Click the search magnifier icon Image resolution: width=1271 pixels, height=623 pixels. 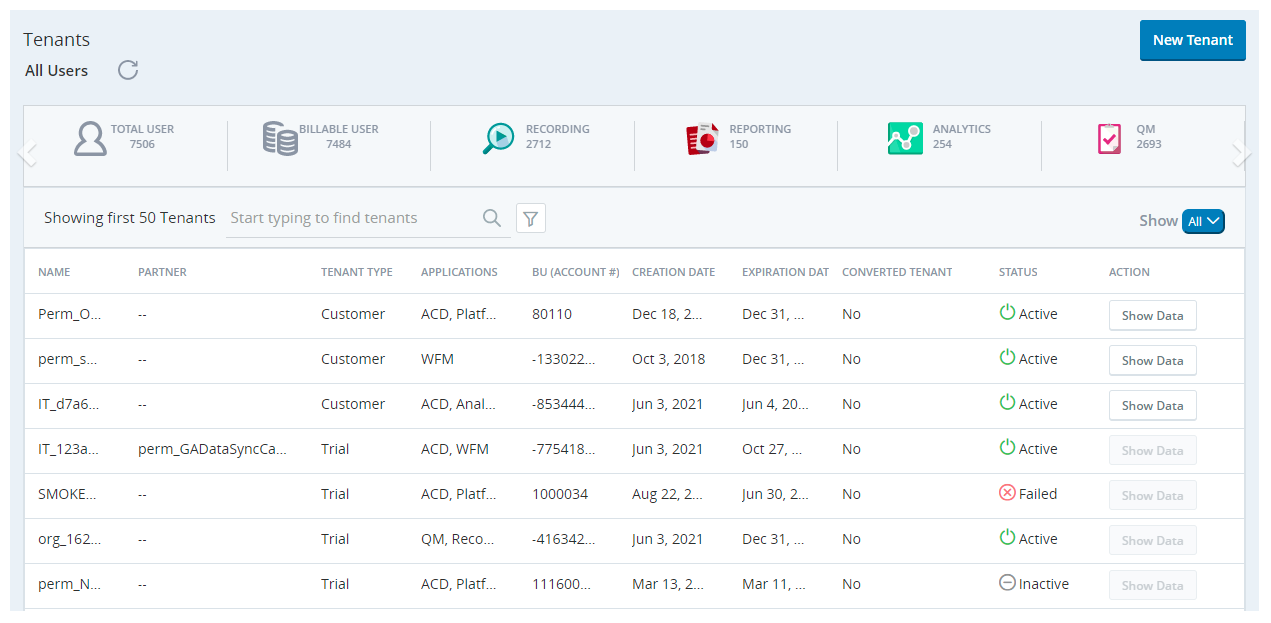click(x=492, y=218)
